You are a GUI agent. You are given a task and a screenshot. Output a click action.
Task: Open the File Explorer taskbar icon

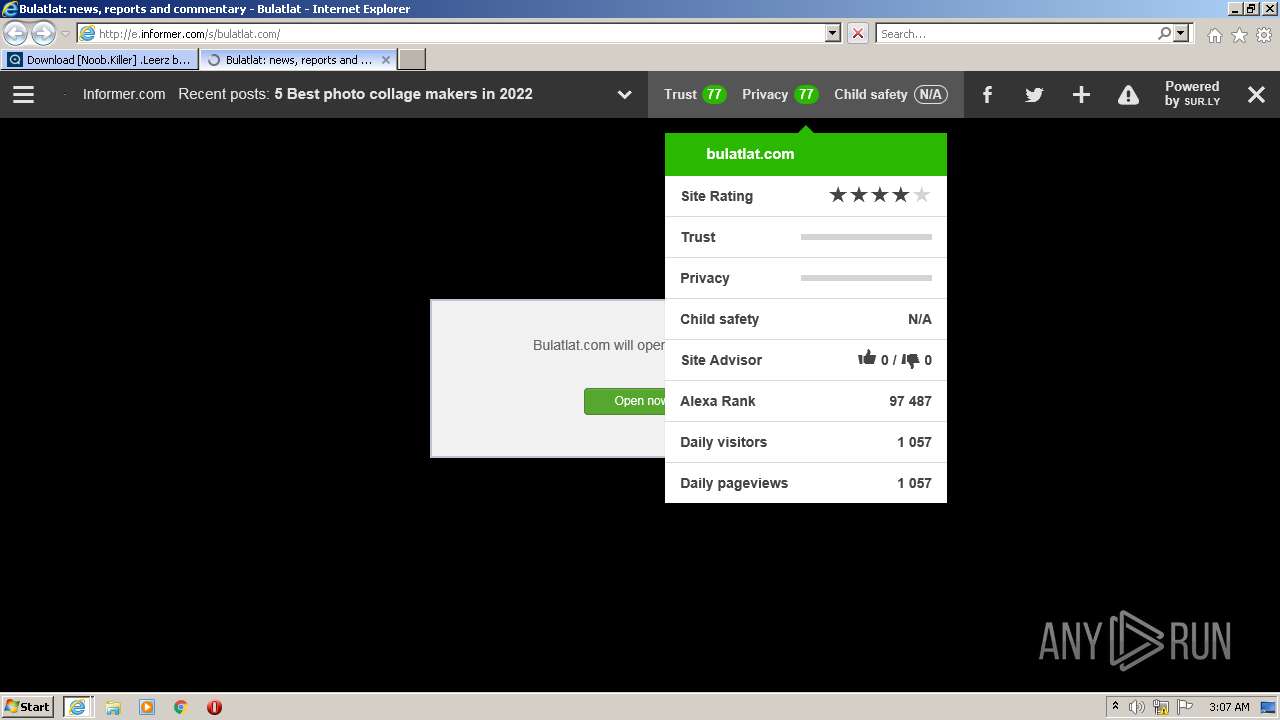click(113, 707)
